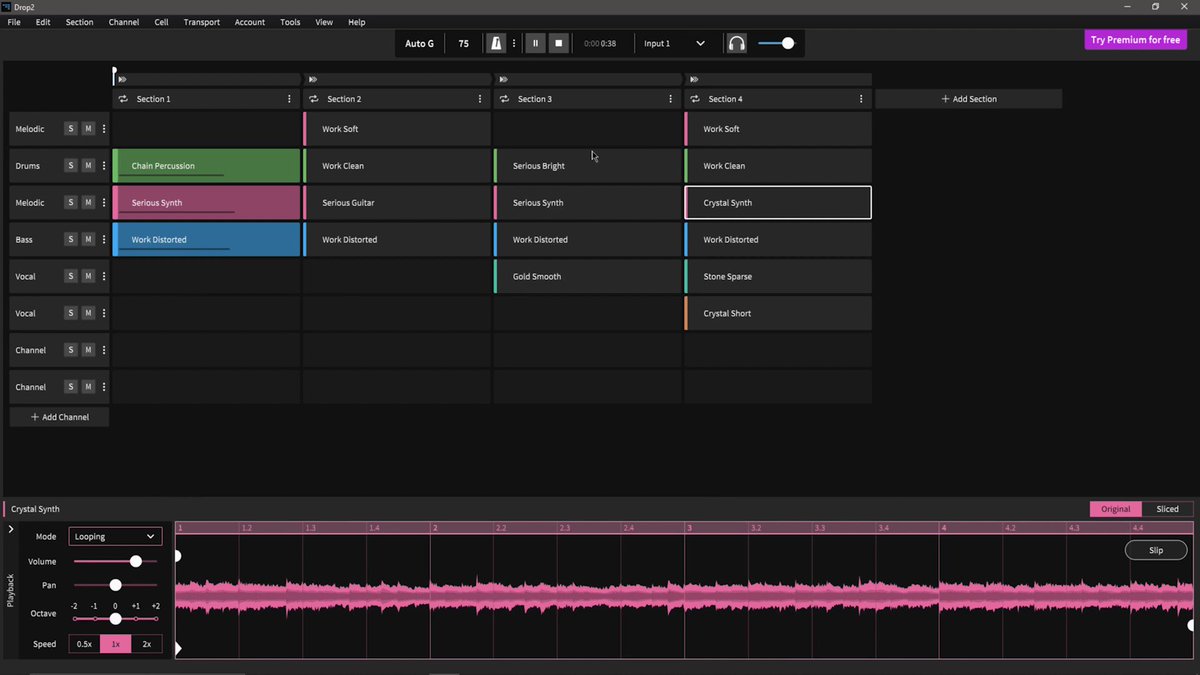
Task: Open Section 1 options menu
Action: click(289, 99)
